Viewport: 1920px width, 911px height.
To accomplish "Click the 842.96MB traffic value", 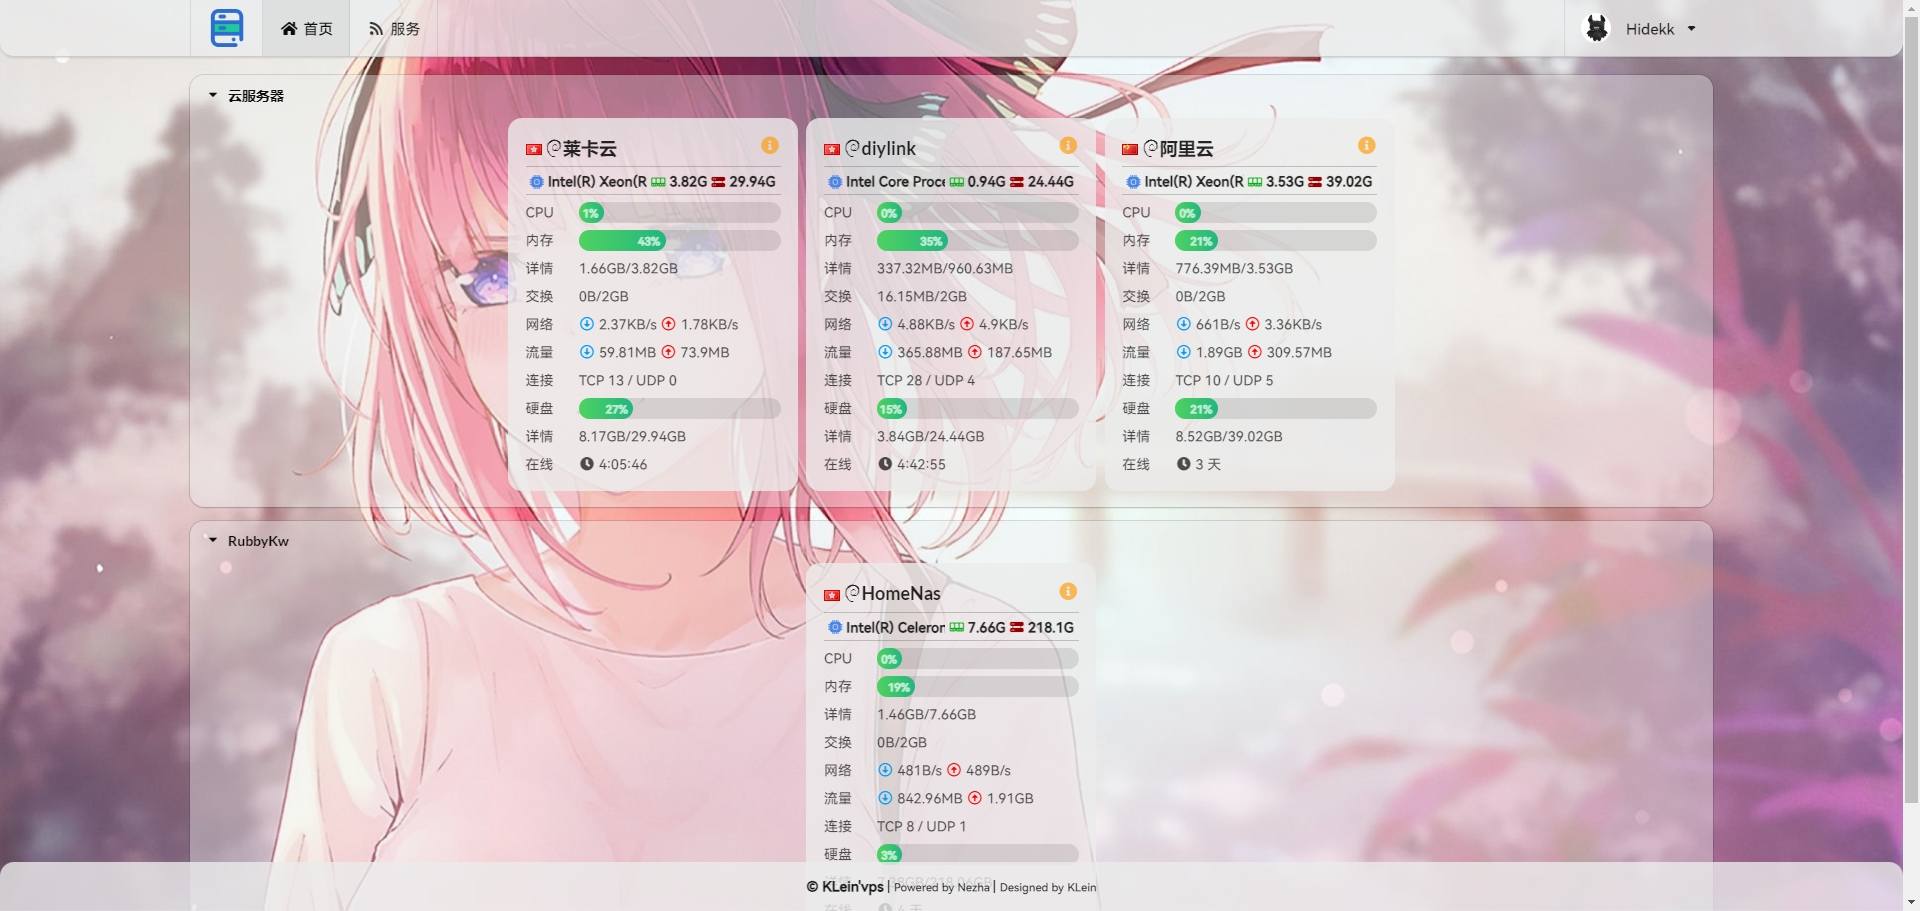I will [x=929, y=799].
